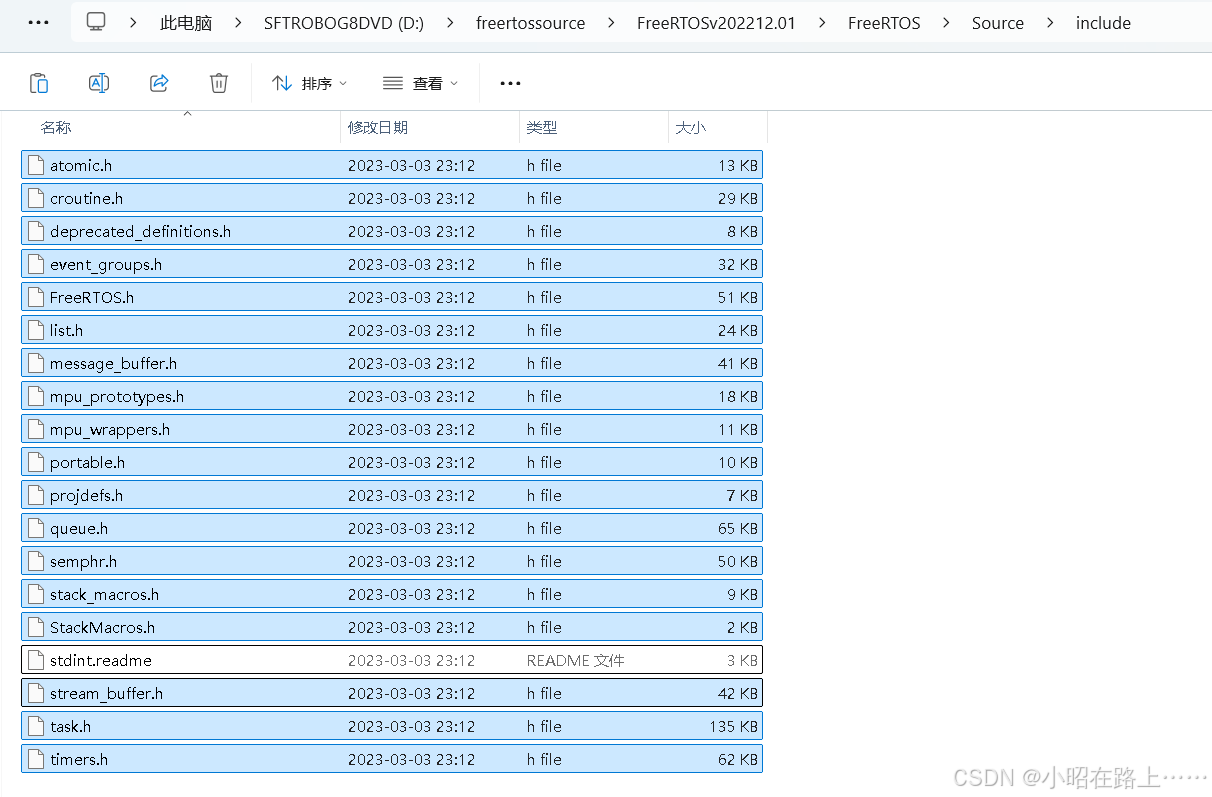The width and height of the screenshot is (1212, 797).
Task: Click the modified date of atomic.h
Action: (x=412, y=165)
